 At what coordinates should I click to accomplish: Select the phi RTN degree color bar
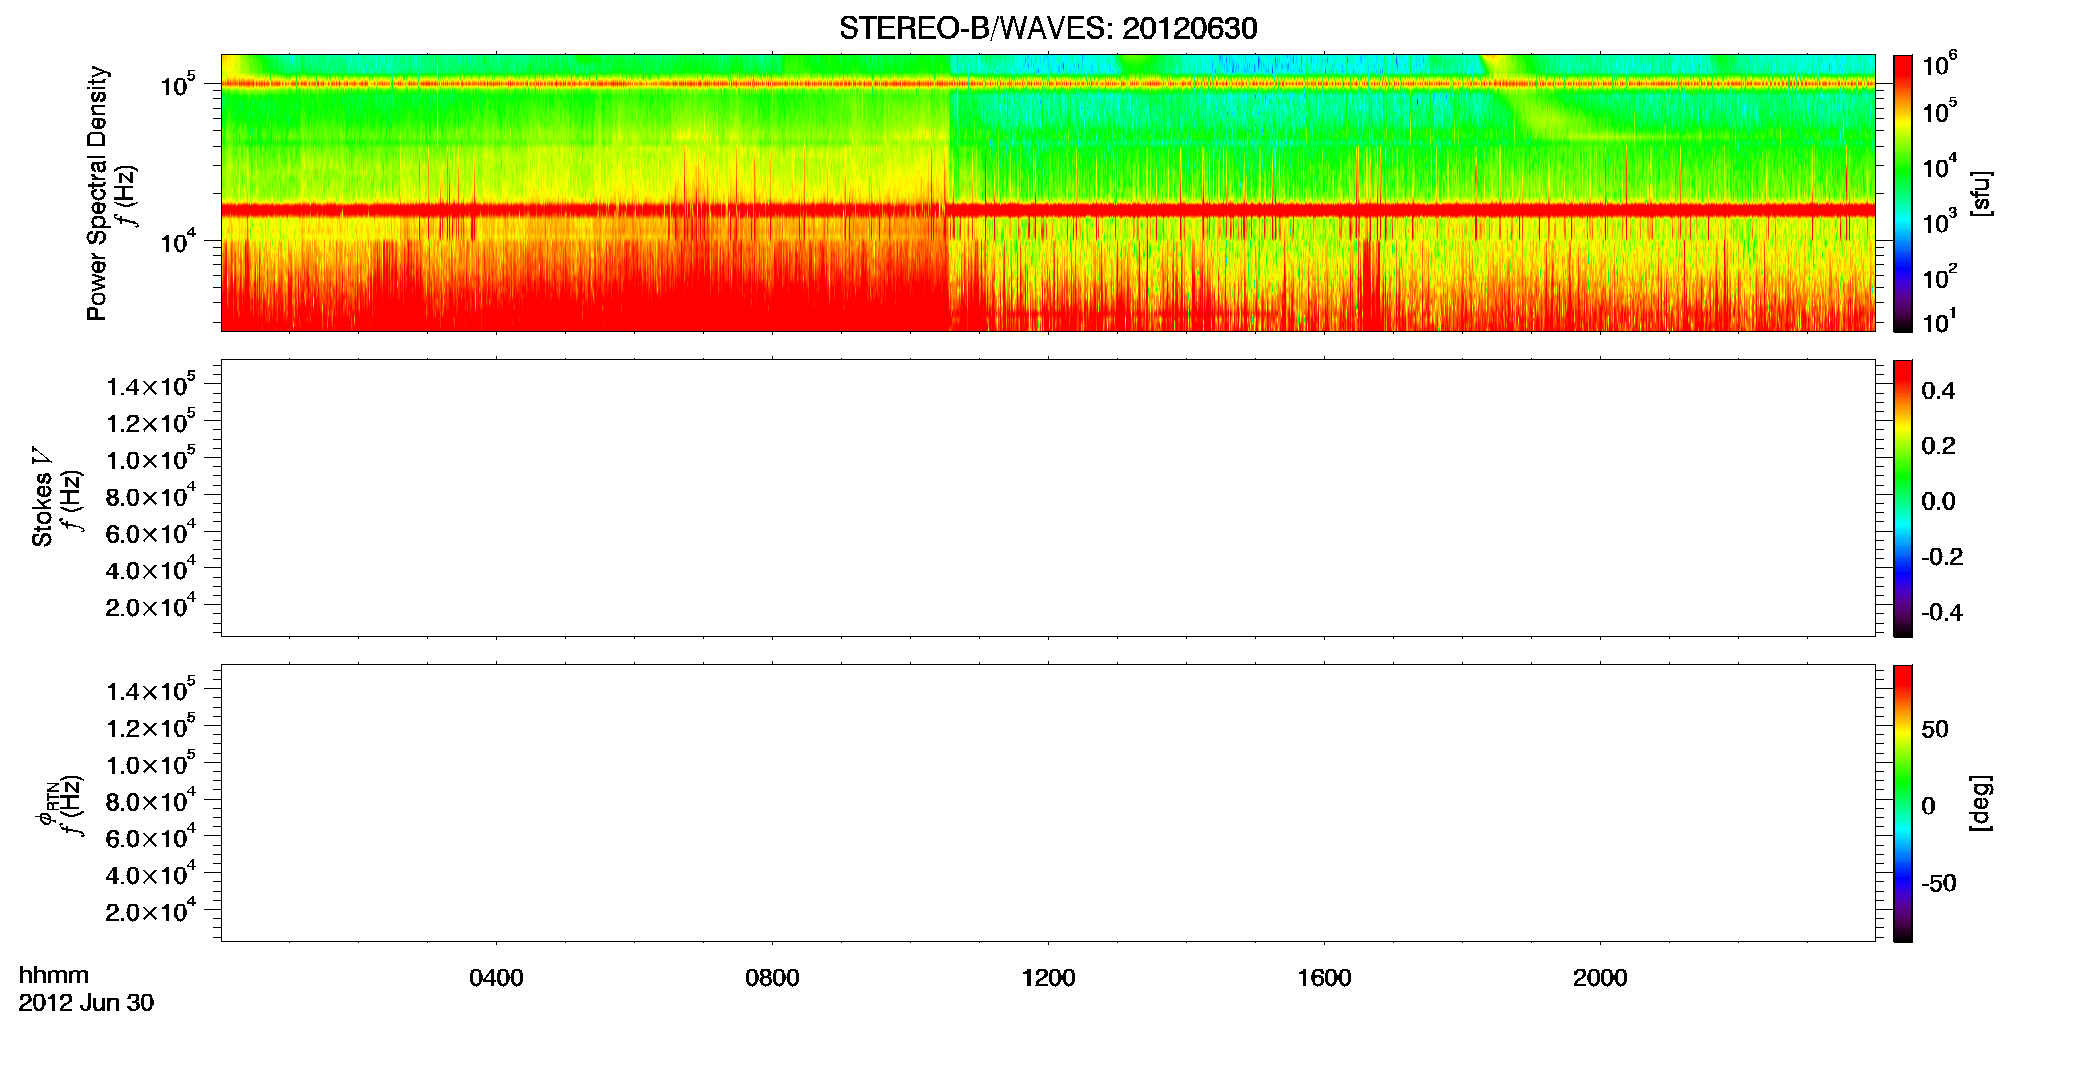pyautogui.click(x=1902, y=803)
